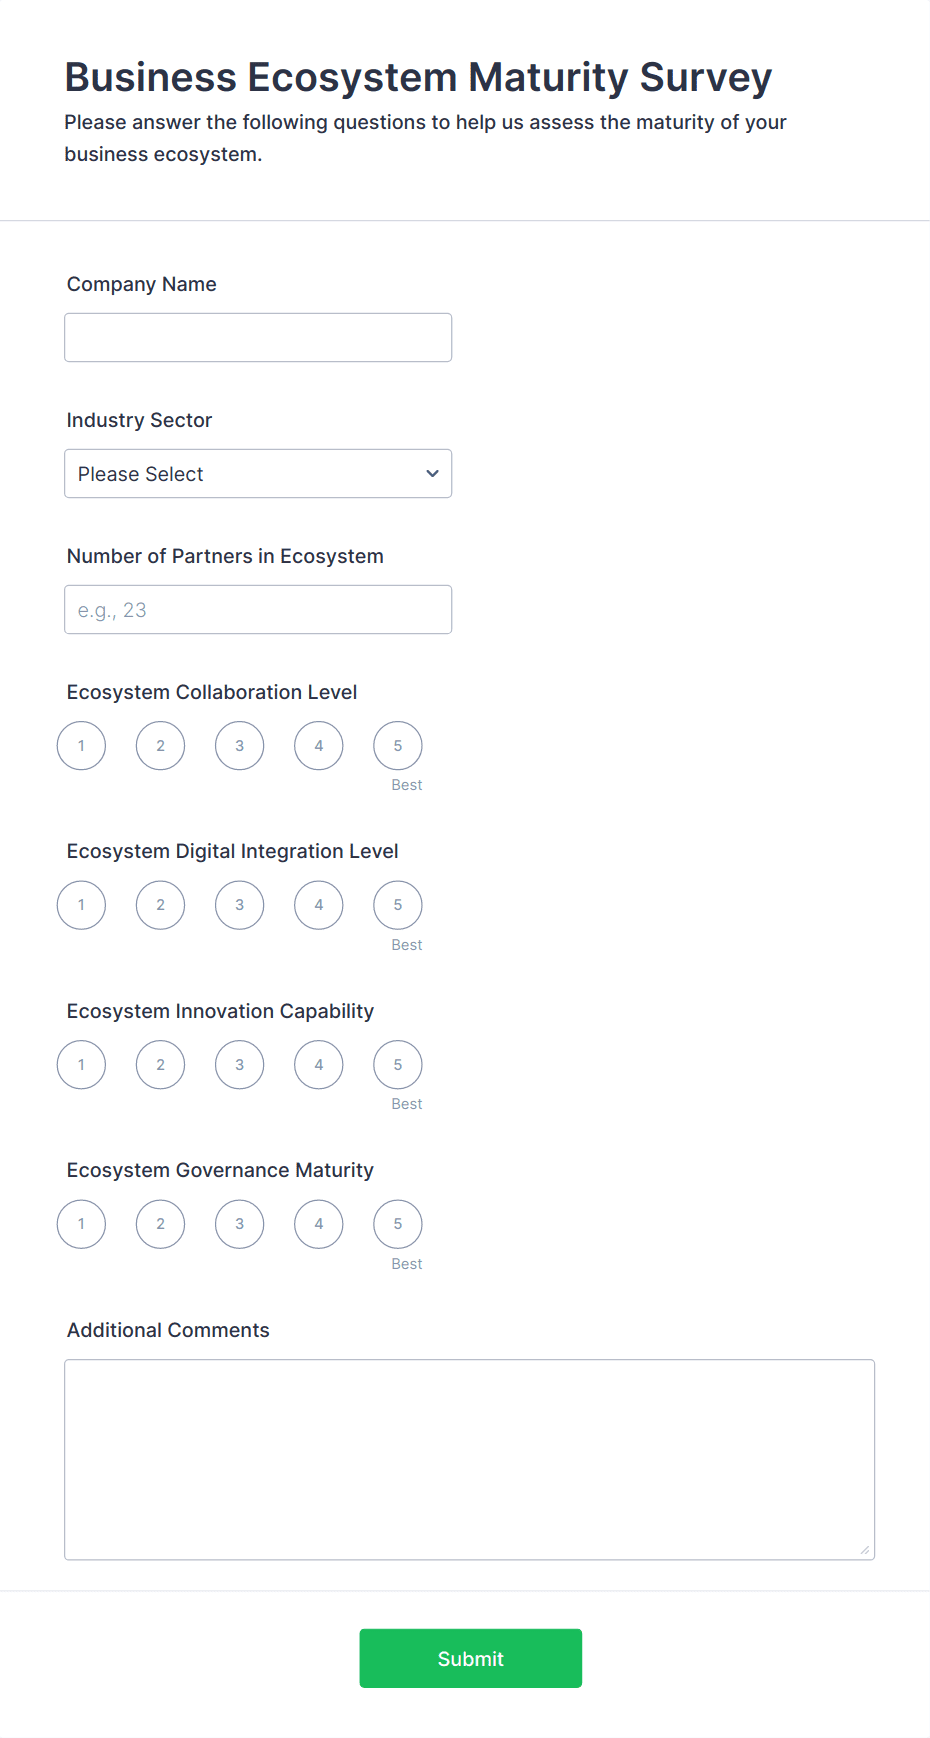Choose rating 2 for Ecosystem Innovation Capability
The height and width of the screenshot is (1738, 930).
click(160, 1064)
